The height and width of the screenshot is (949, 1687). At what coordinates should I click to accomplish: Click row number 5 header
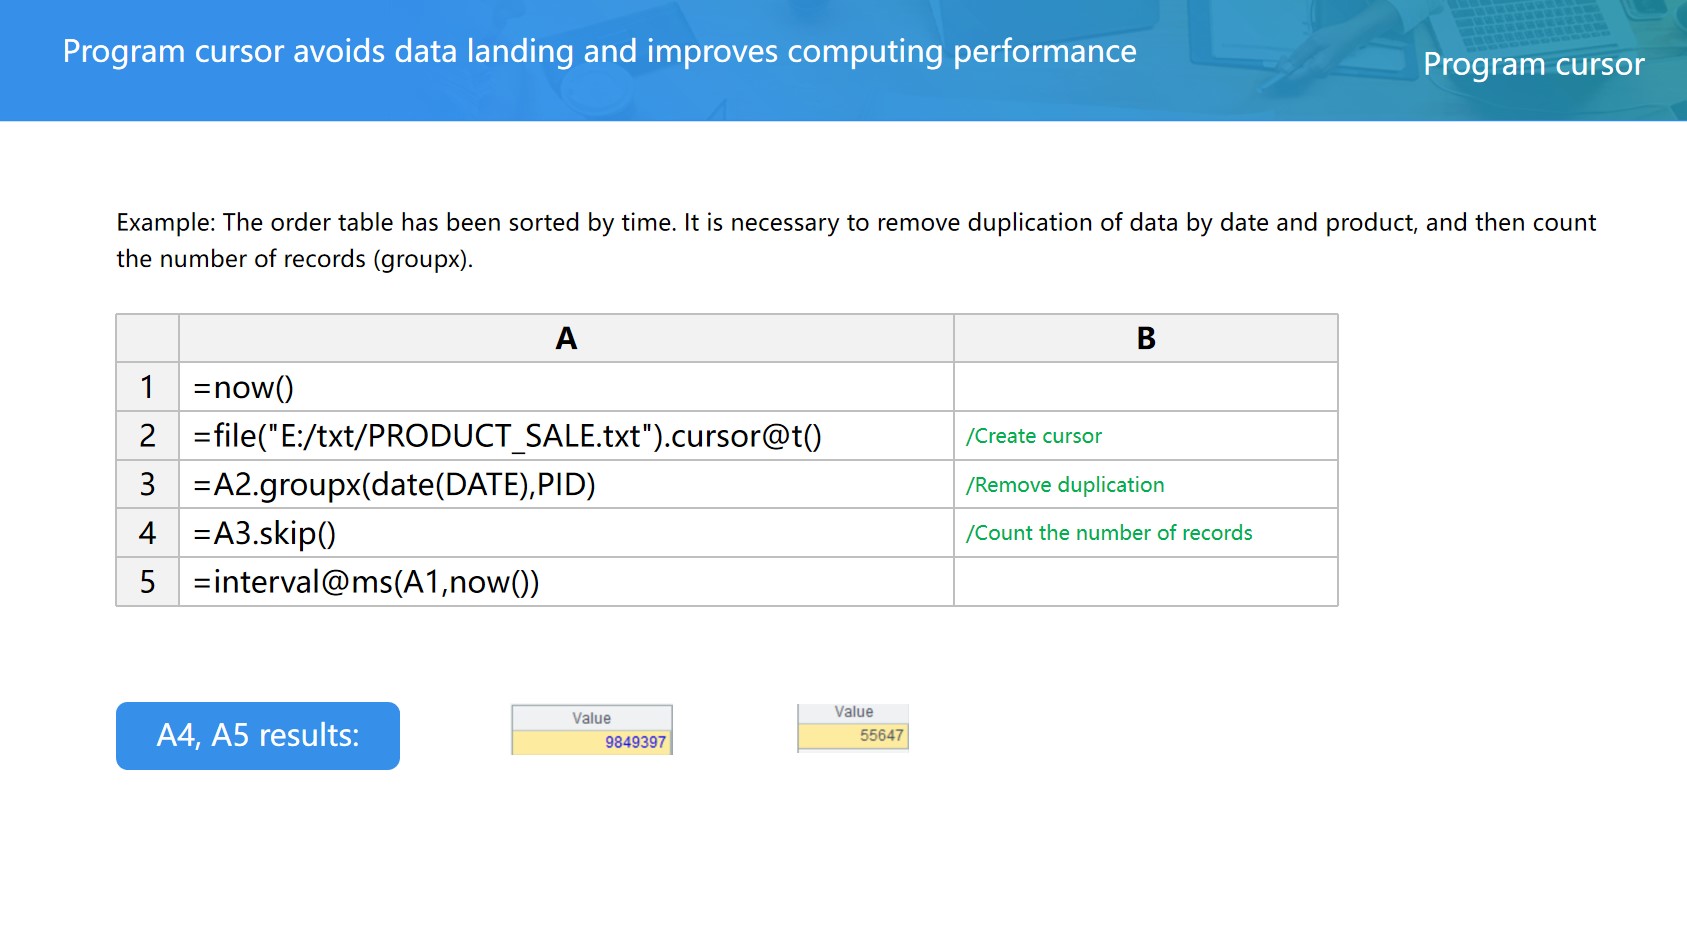pyautogui.click(x=147, y=582)
